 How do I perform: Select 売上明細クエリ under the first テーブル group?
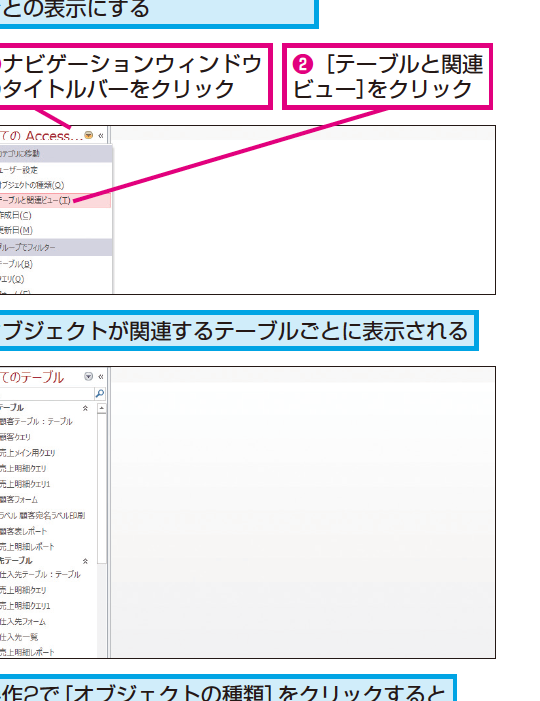[x=23, y=469]
